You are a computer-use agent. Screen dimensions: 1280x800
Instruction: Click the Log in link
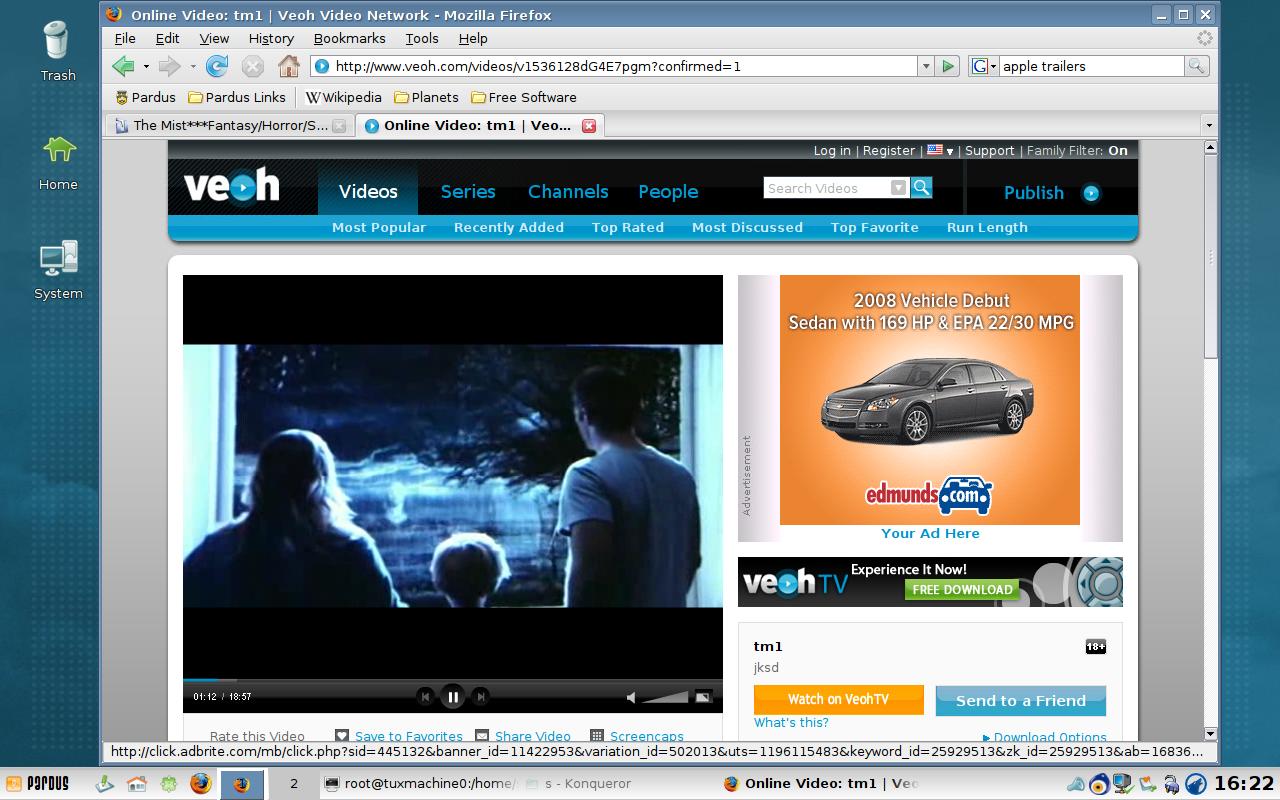832,150
